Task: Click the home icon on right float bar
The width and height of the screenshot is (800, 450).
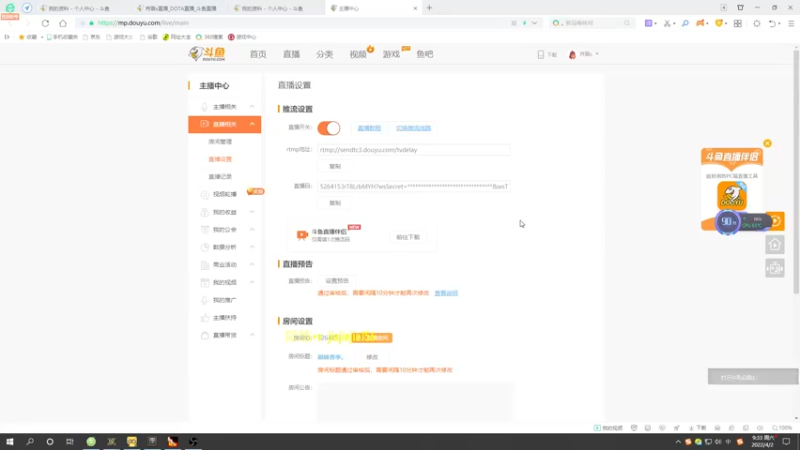Action: 774,245
